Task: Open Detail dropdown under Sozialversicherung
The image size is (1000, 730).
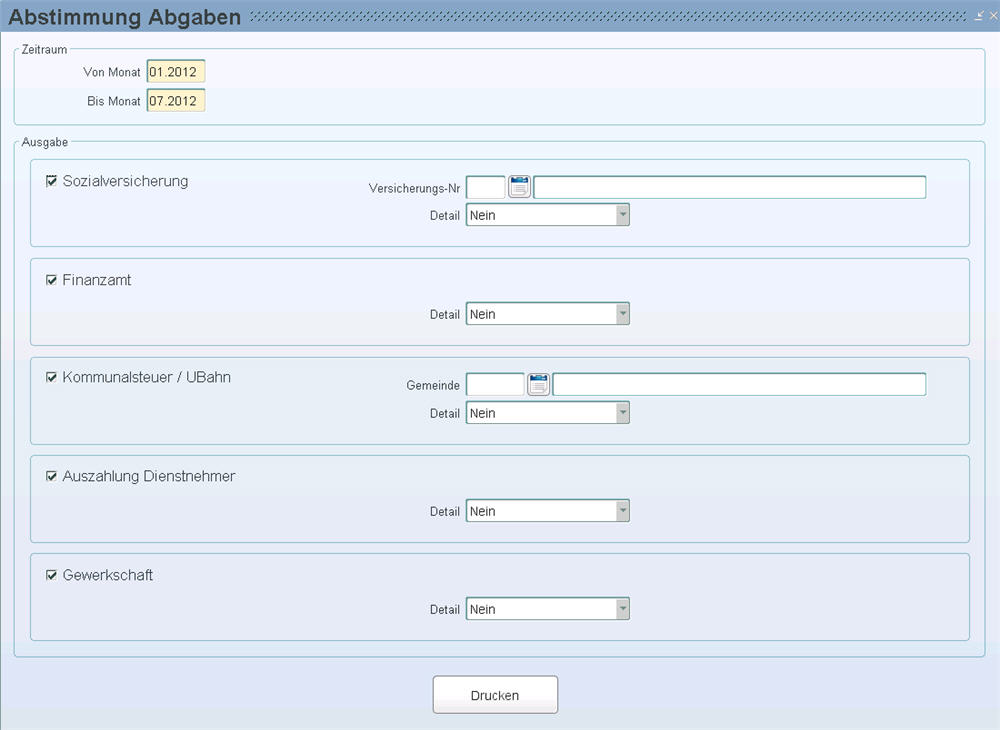Action: click(548, 215)
